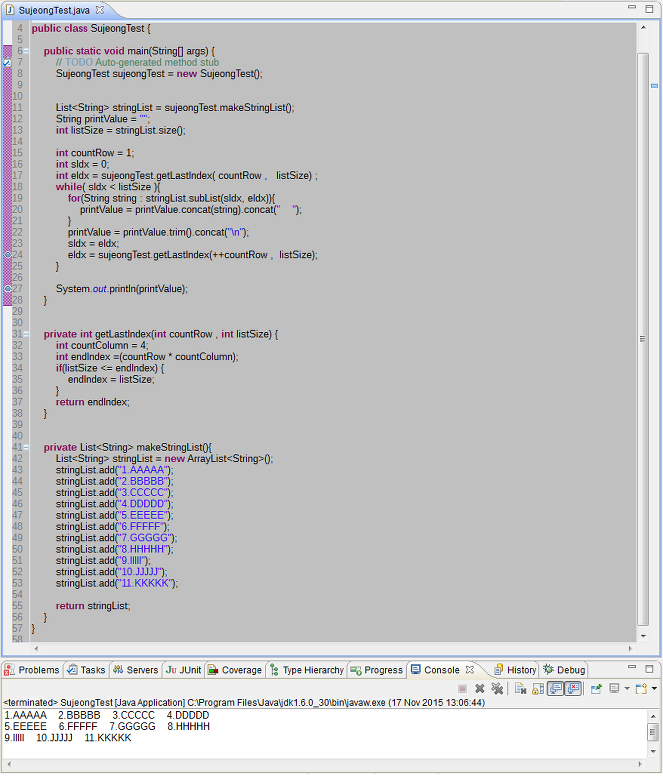Click 'public class SujeongTest {' line
This screenshot has height=776, width=663.
(x=91, y=29)
